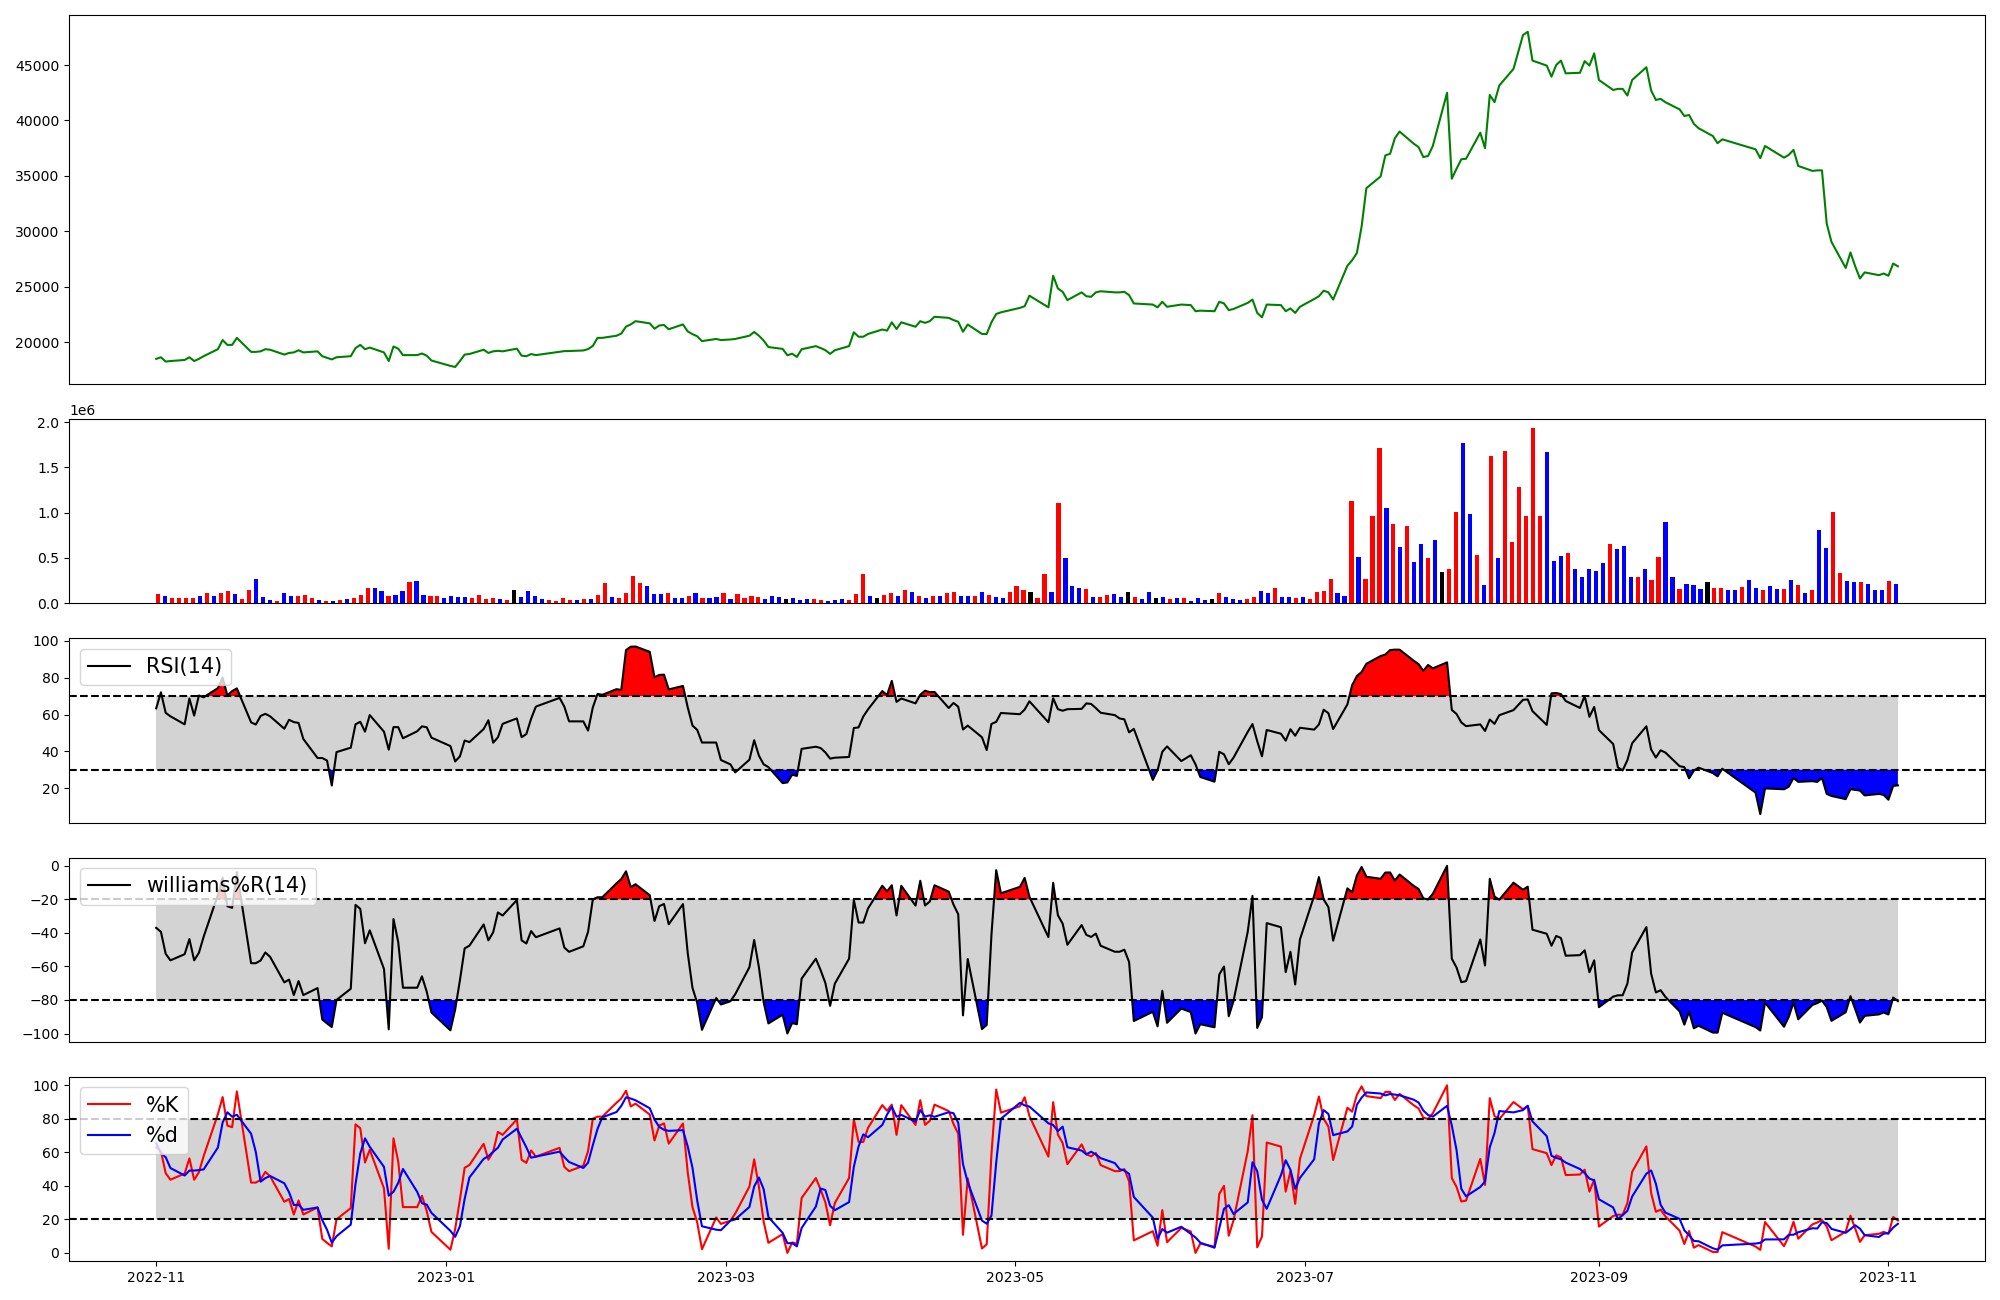Select the 2023-03 x-axis date label
The height and width of the screenshot is (1300, 2000).
pyautogui.click(x=725, y=1276)
